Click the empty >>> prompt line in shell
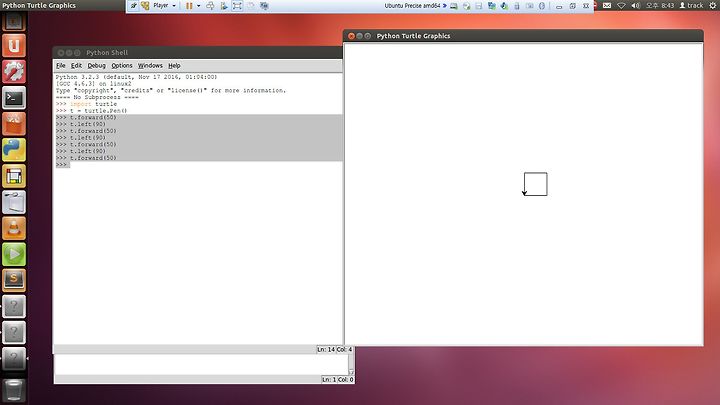Viewport: 720px width, 405px height. 62,164
